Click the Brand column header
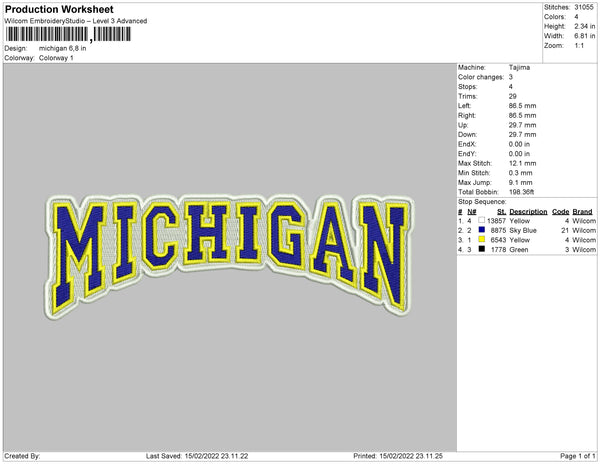Image resolution: width=600 pixels, height=464 pixels. tap(582, 212)
